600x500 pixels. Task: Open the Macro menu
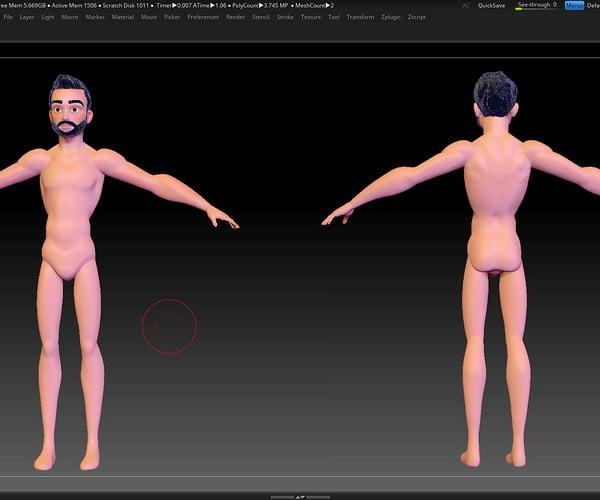pyautogui.click(x=70, y=17)
